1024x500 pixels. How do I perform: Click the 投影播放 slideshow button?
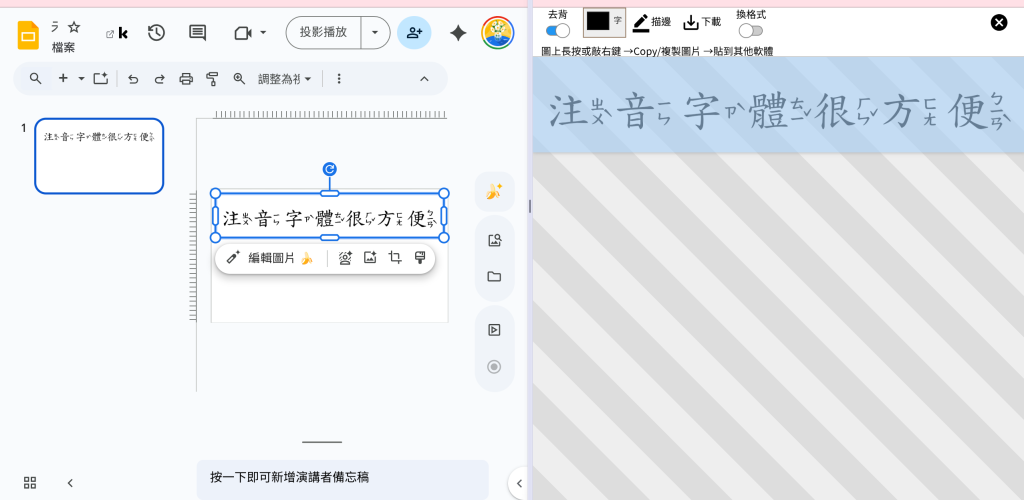point(323,32)
